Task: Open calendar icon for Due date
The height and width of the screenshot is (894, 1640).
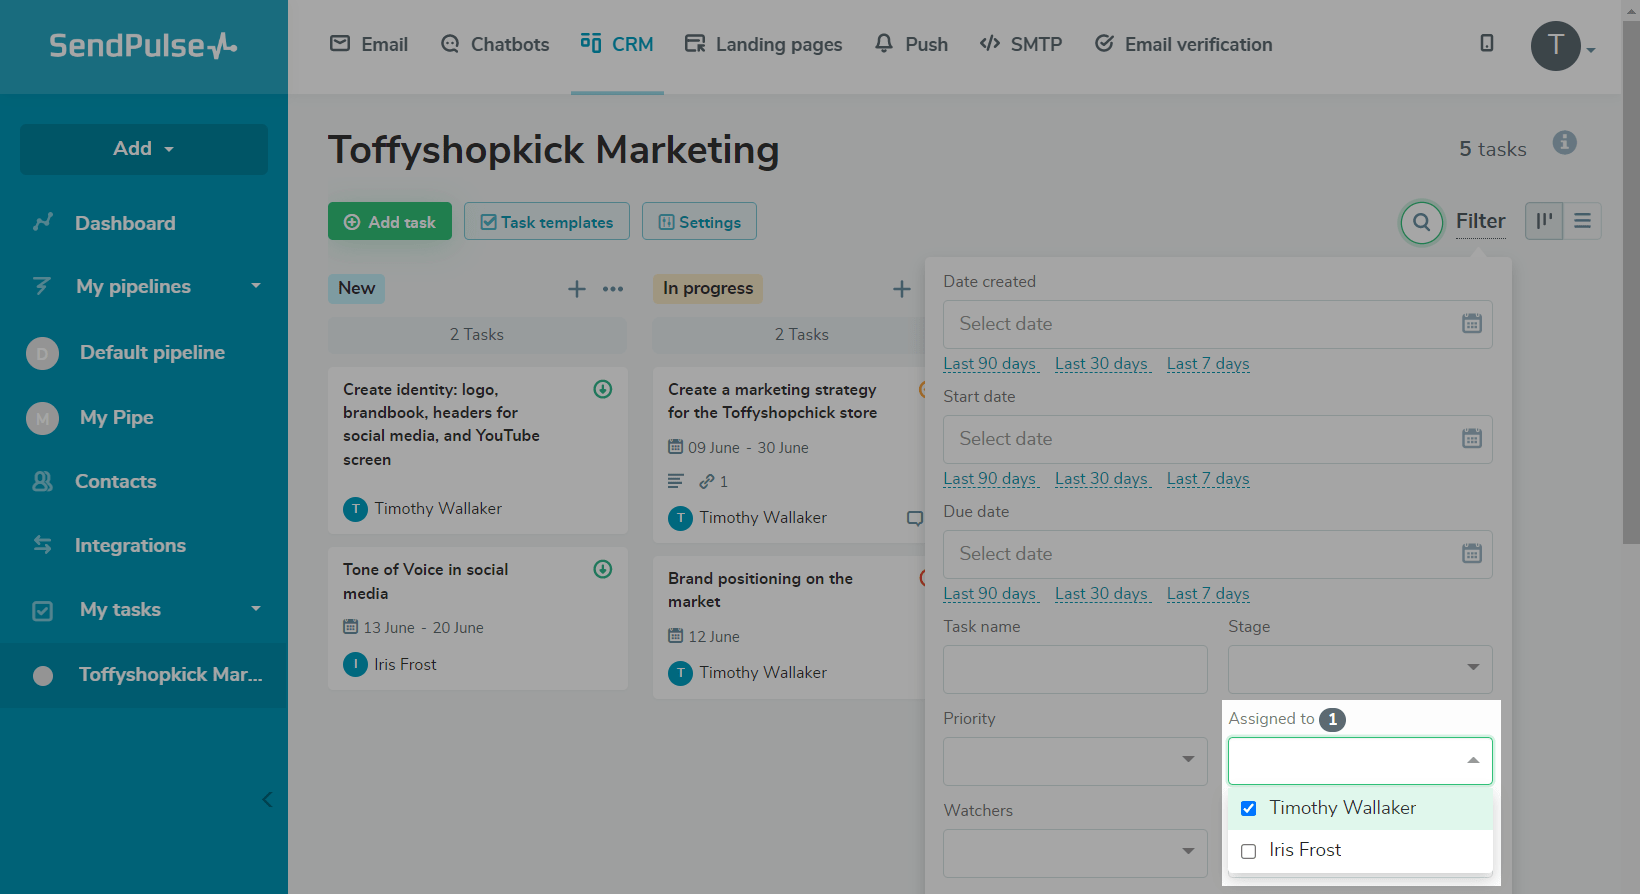Action: (1472, 553)
